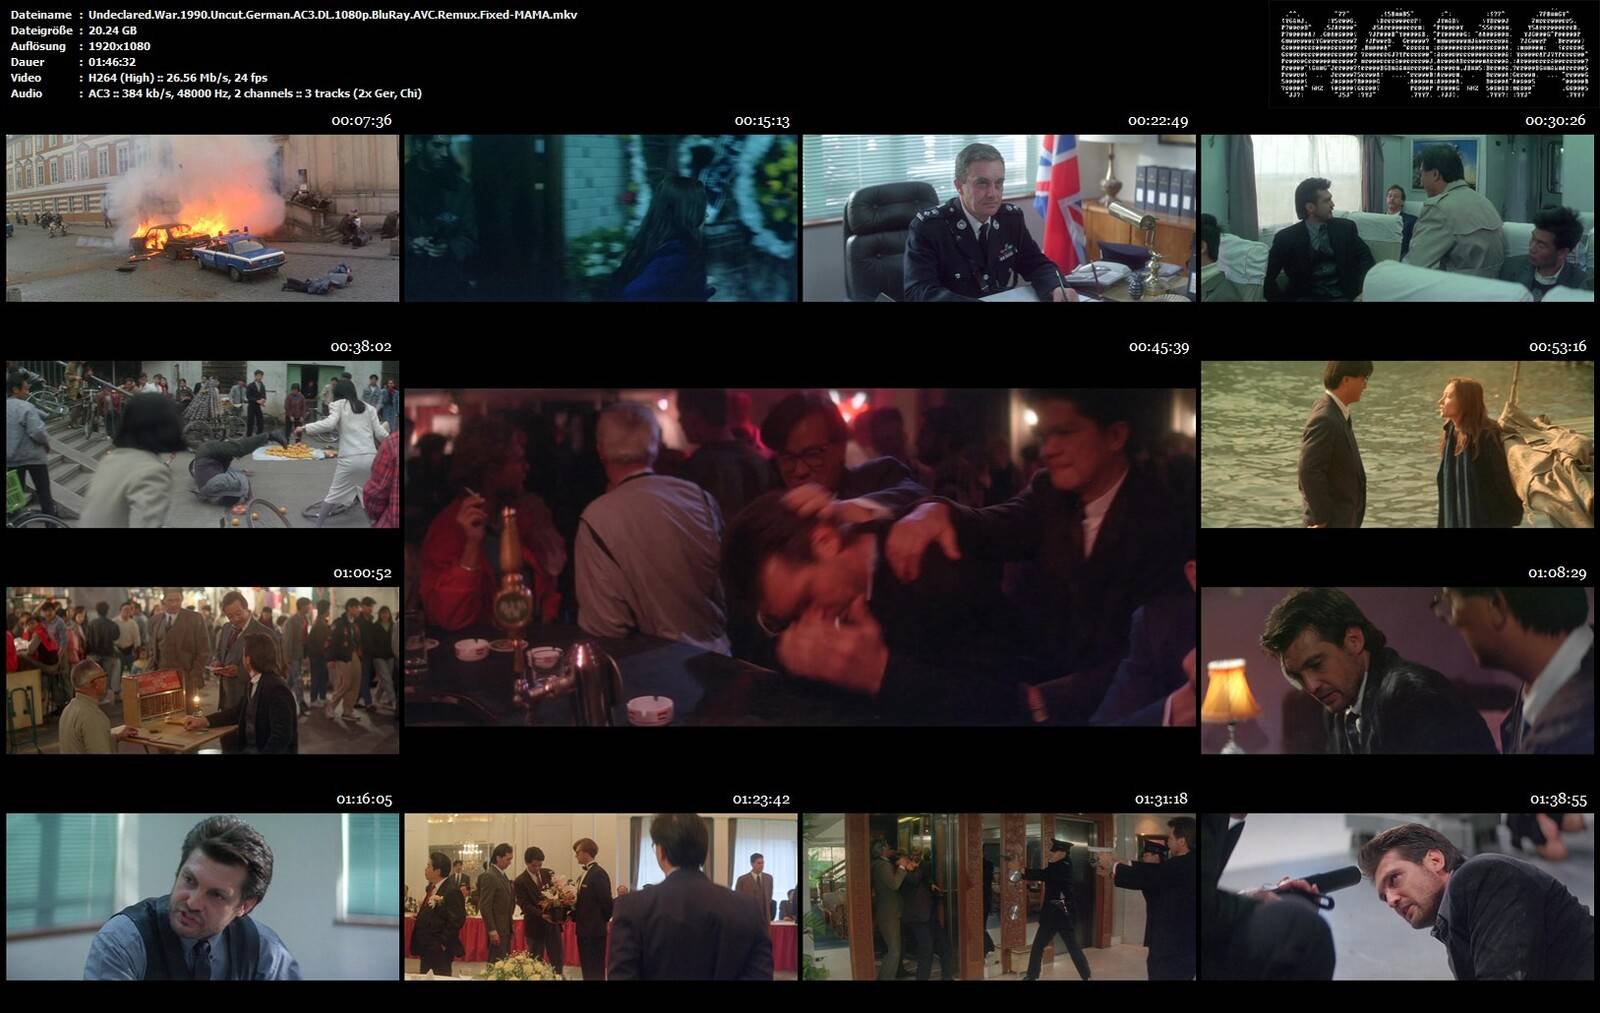Image resolution: width=1600 pixels, height=1013 pixels.
Task: Select the lobby shootout frame at 01:31:18
Action: [999, 896]
